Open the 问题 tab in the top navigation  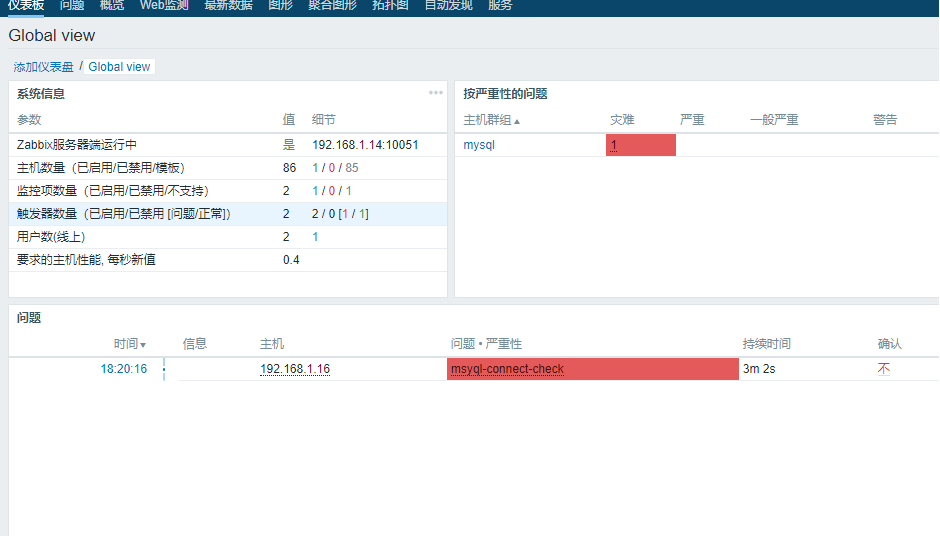(72, 5)
